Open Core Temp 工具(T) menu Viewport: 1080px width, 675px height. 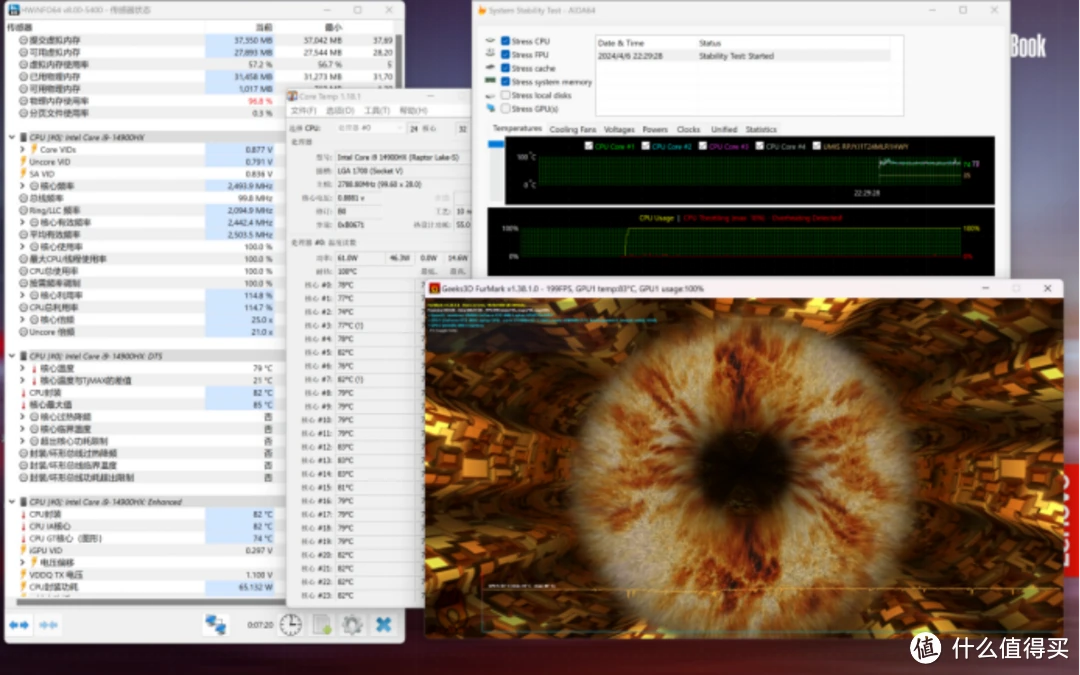(377, 110)
